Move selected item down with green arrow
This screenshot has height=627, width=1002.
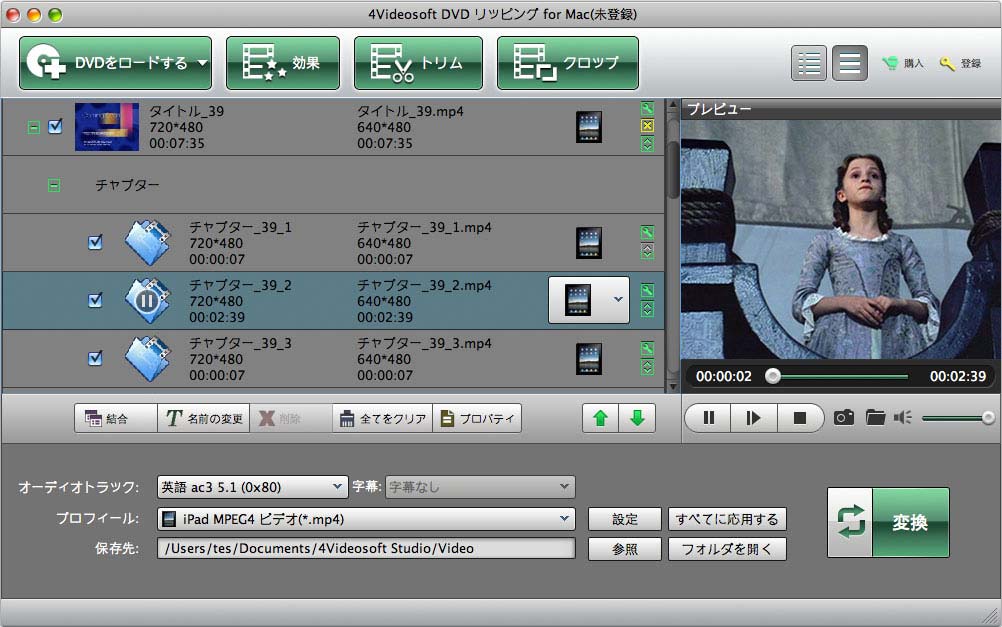pyautogui.click(x=636, y=418)
